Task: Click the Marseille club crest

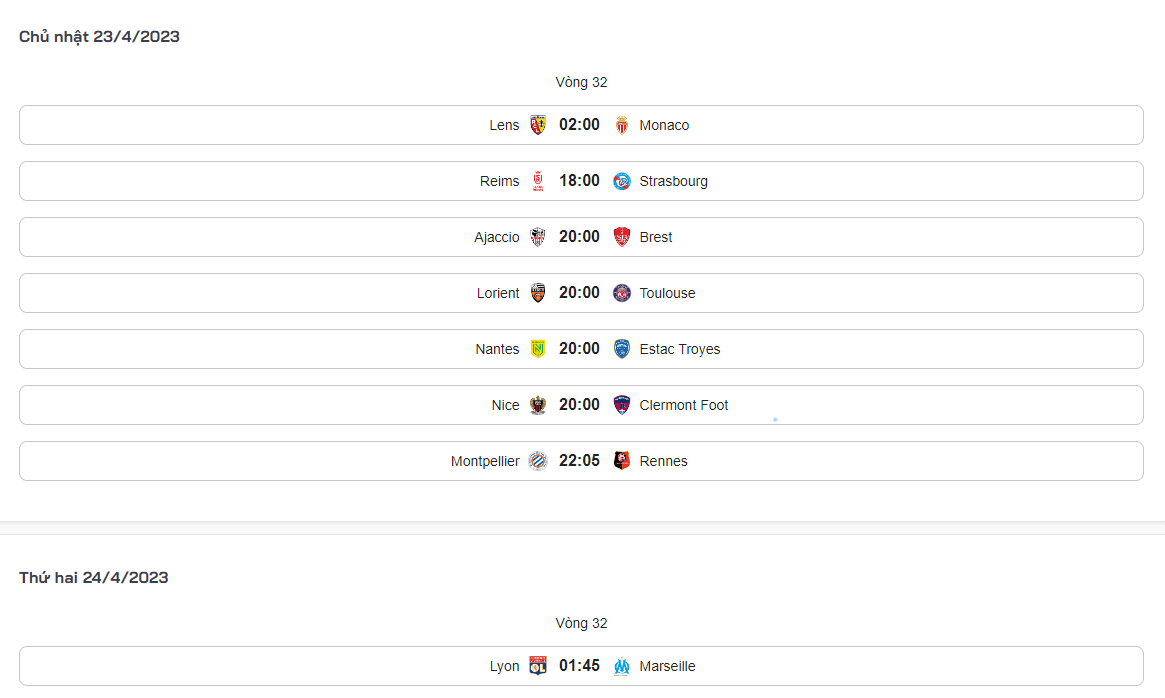Action: pos(622,666)
